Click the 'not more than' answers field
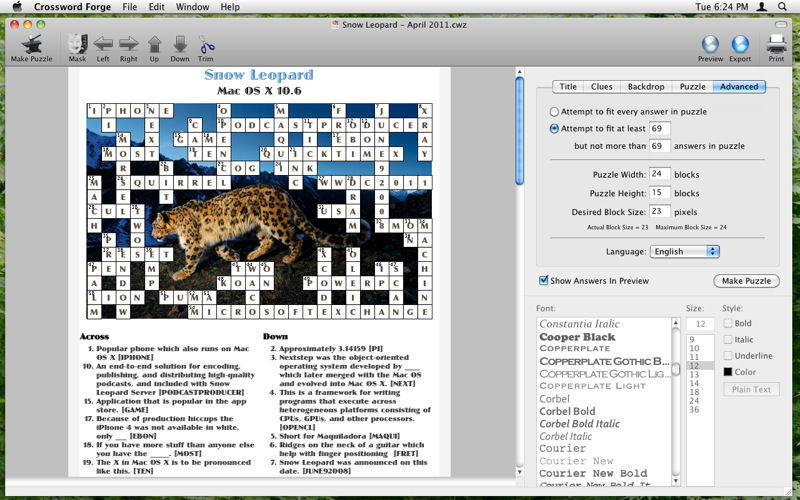Image resolution: width=800 pixels, height=500 pixels. click(x=660, y=146)
